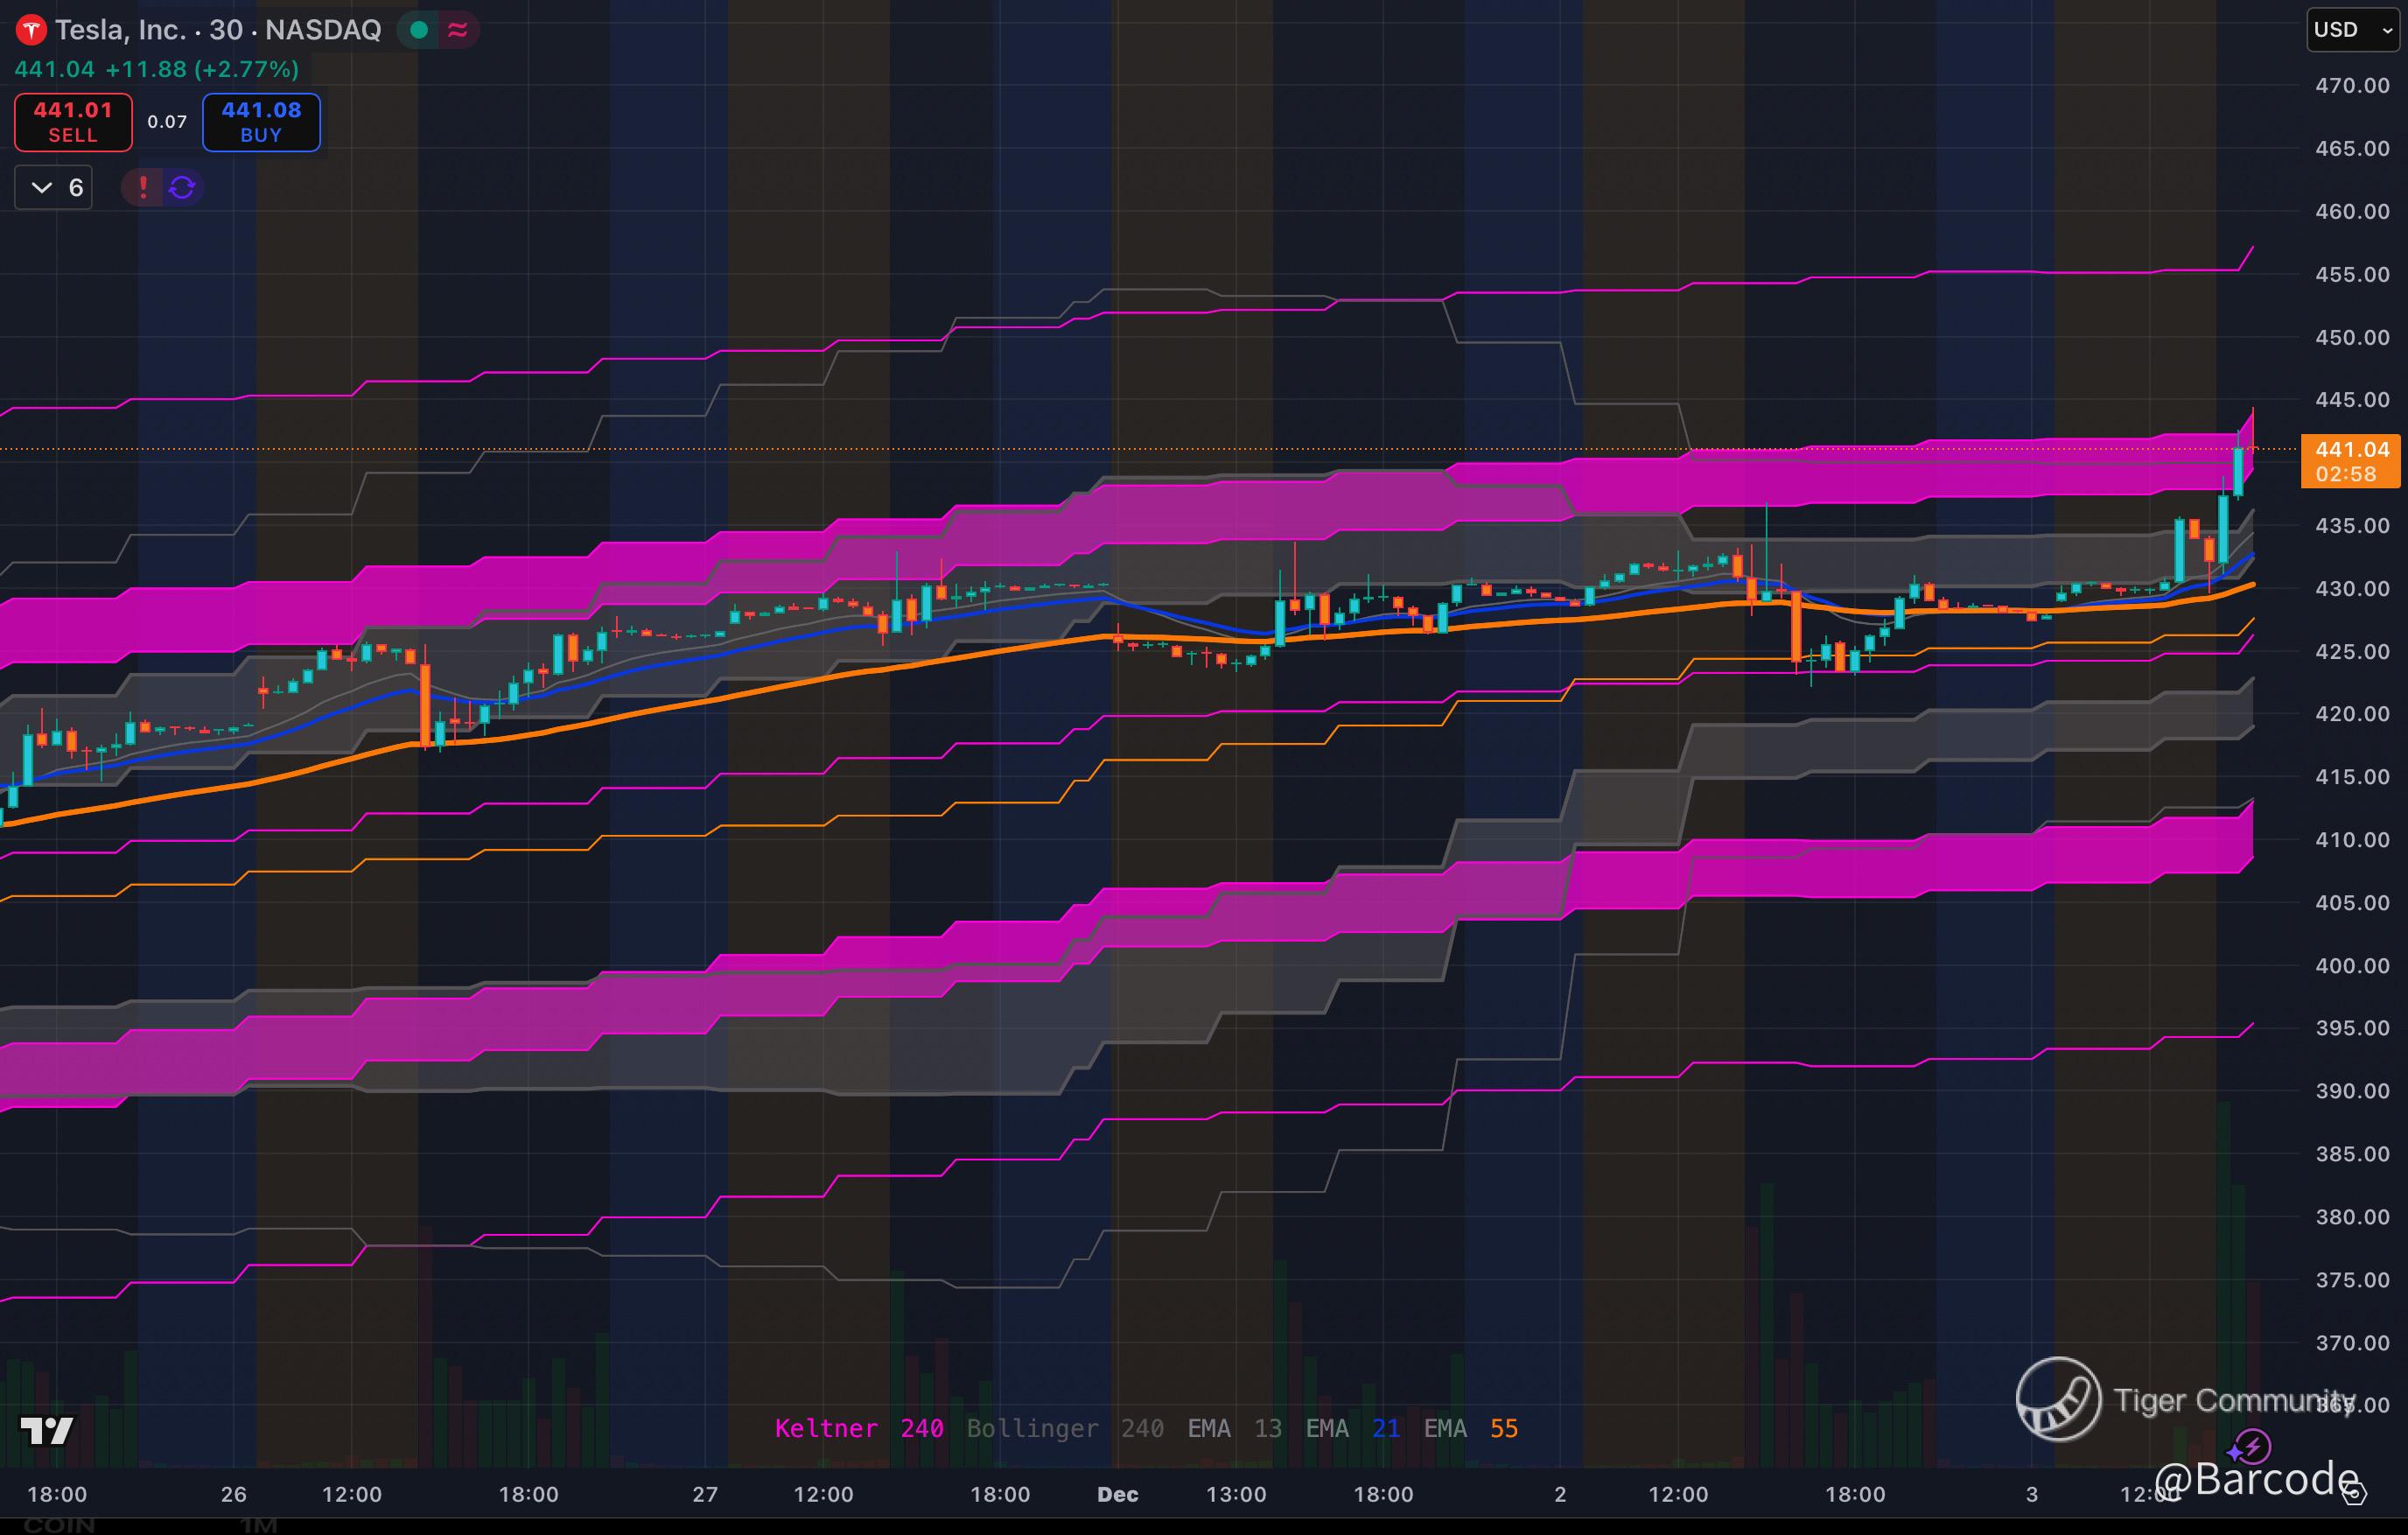
Task: Click the TradingView logo at bottom left
Action: (x=46, y=1430)
